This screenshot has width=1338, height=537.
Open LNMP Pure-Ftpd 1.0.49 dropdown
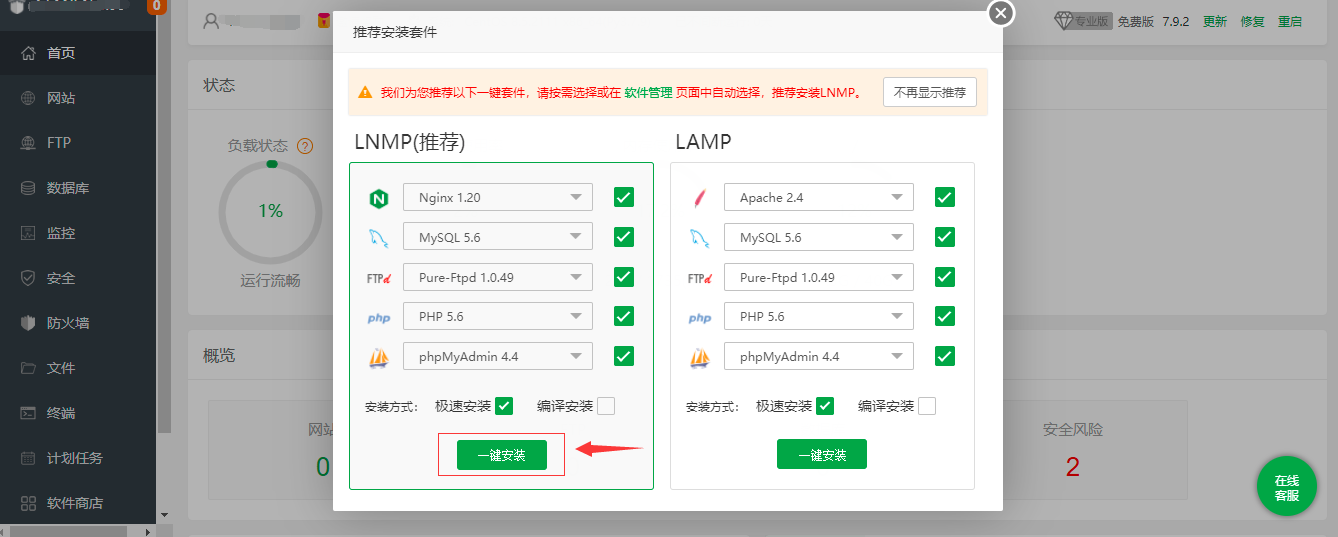498,277
